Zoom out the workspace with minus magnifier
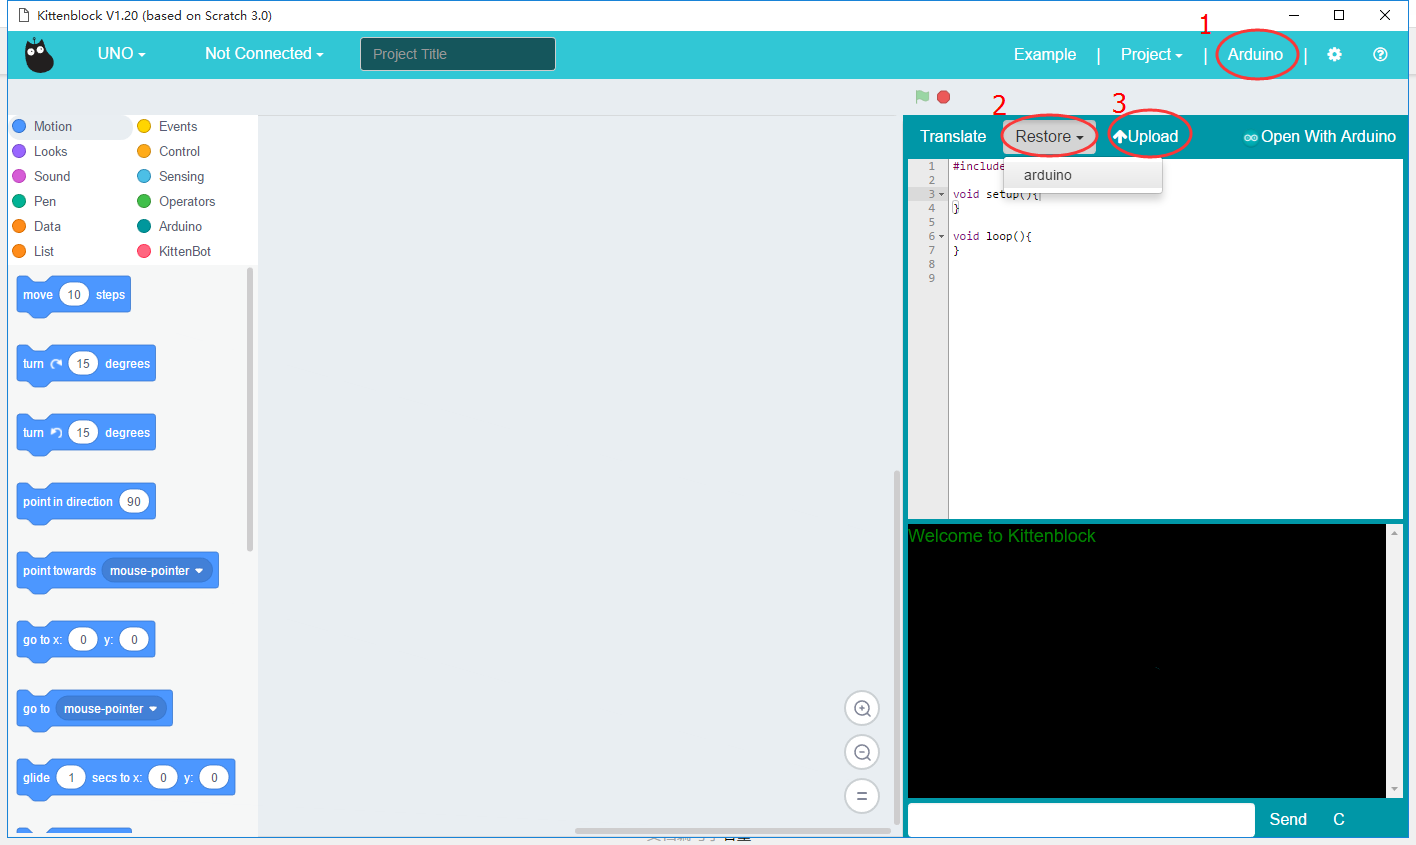This screenshot has width=1416, height=845. click(862, 752)
